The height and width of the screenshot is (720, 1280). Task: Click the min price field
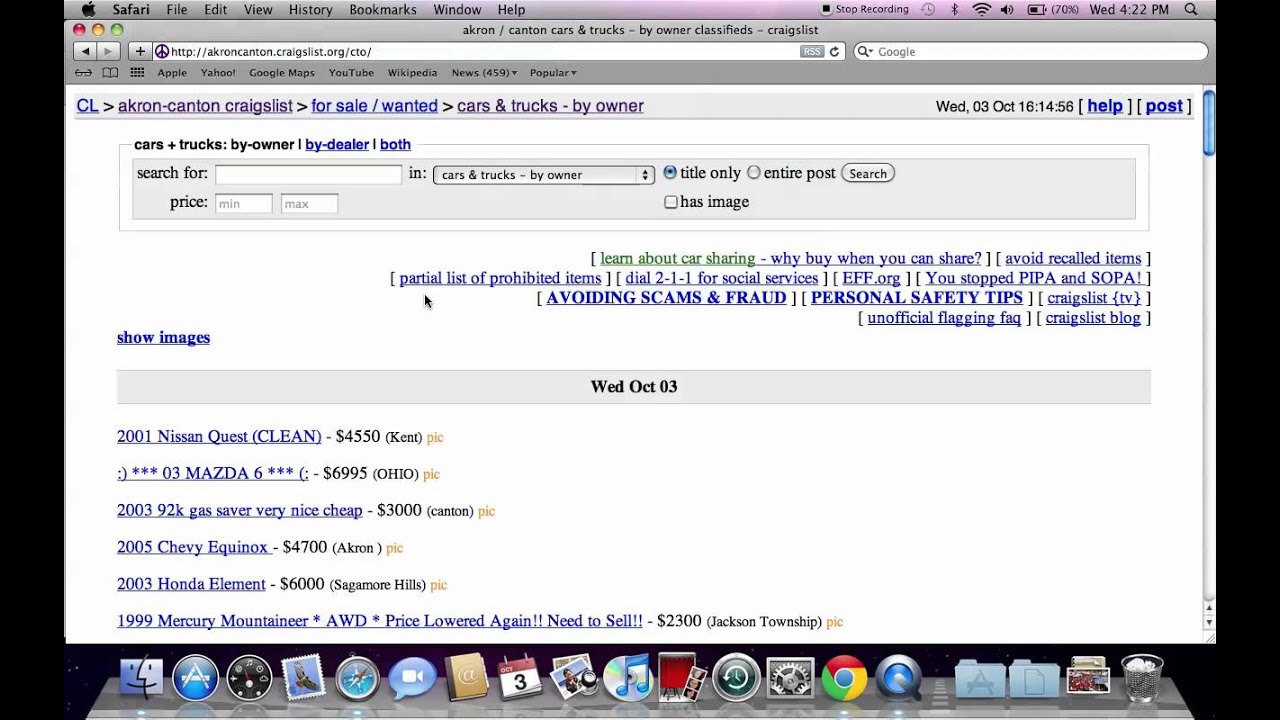243,204
